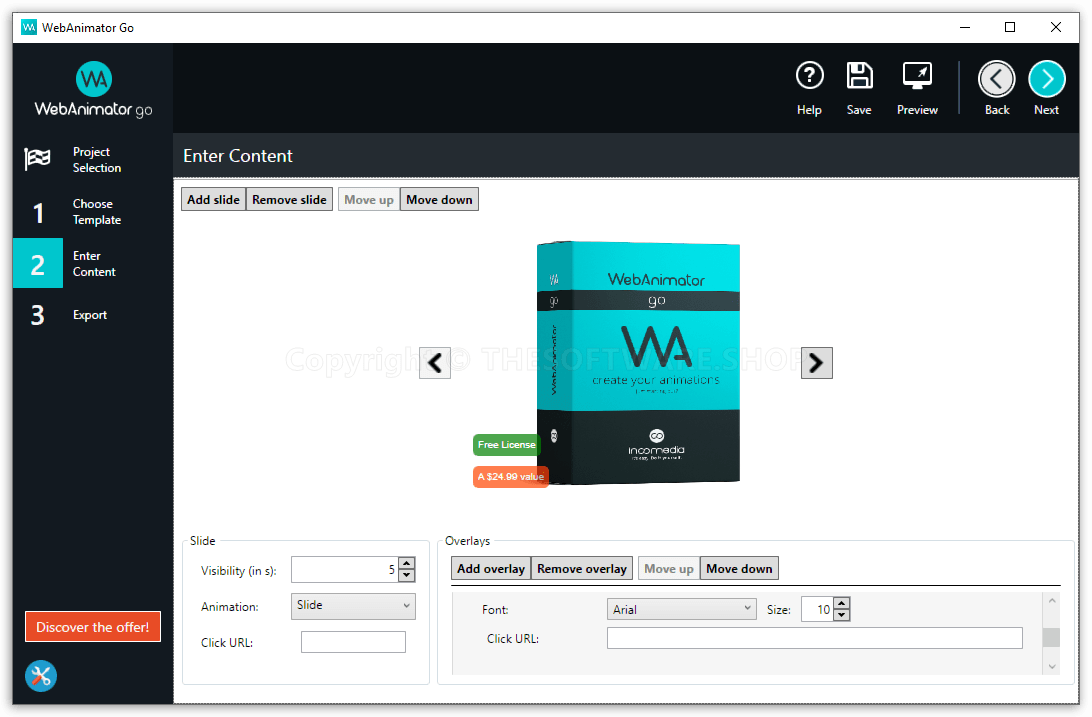Open the tools wrench icon in sidebar
Image resolution: width=1092 pixels, height=717 pixels.
pyautogui.click(x=41, y=676)
